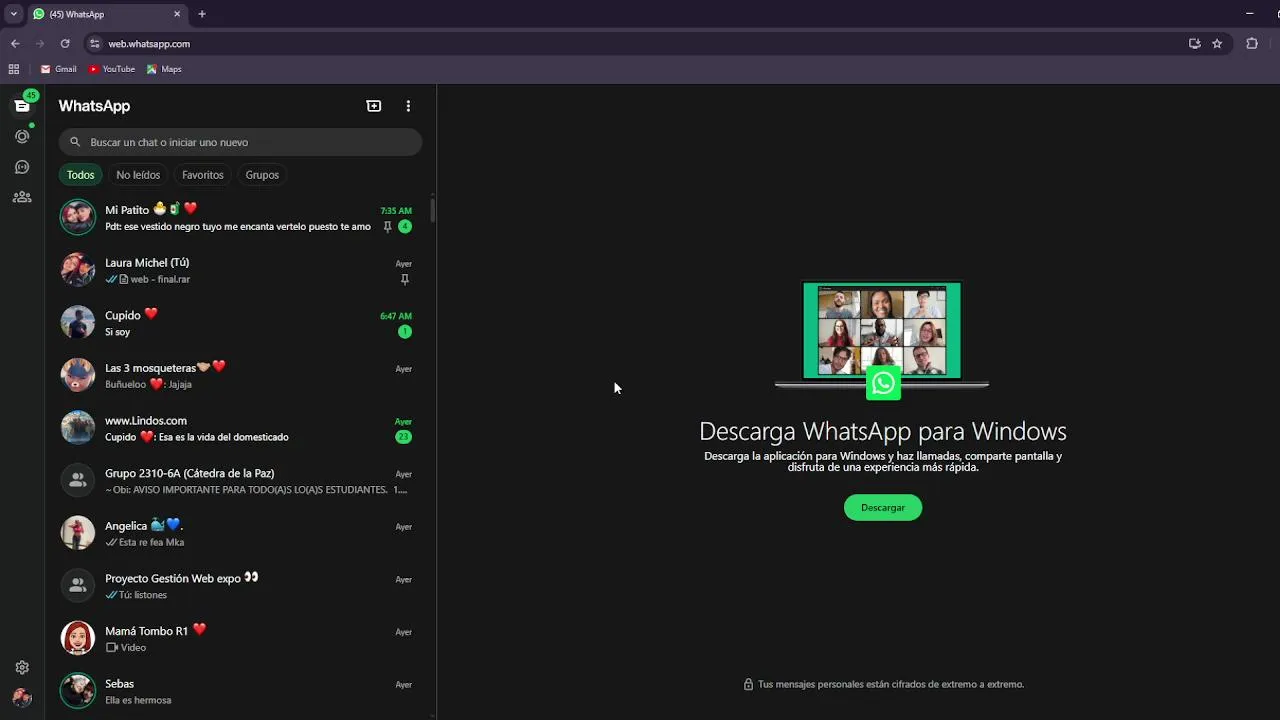
Task: Open the Mamá Tombo R1 chat
Action: (238, 638)
